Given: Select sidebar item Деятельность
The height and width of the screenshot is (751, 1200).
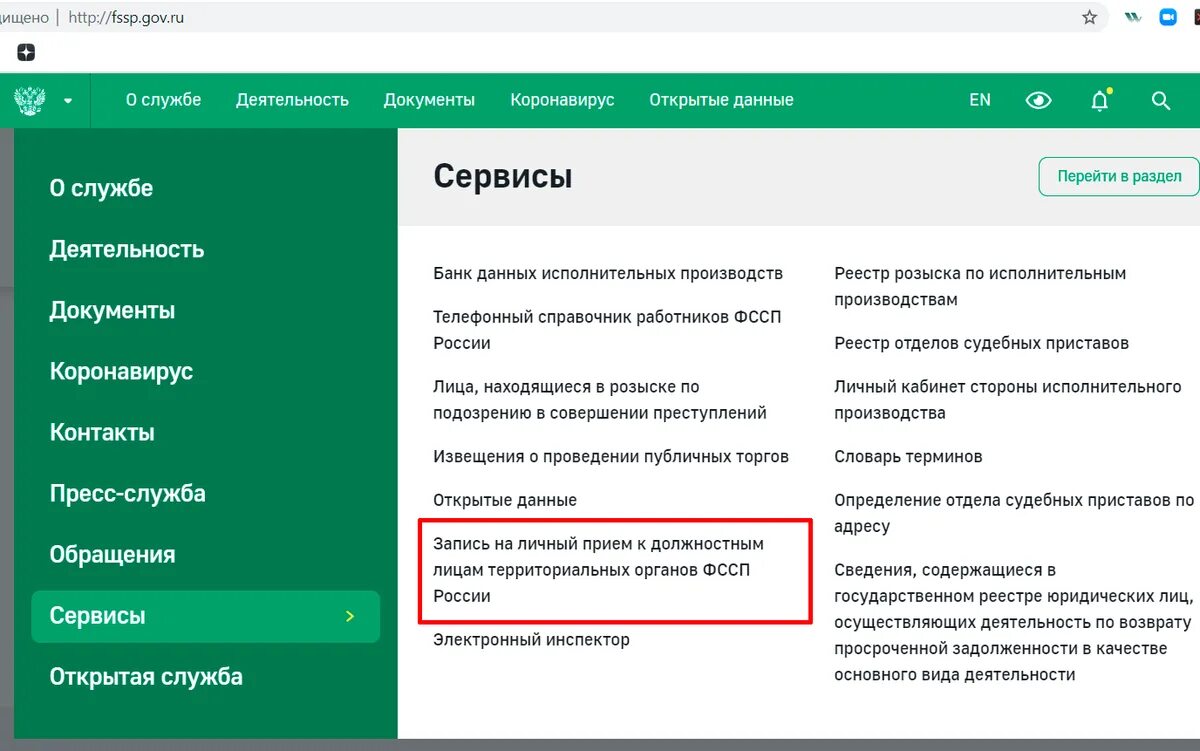Looking at the screenshot, I should click(x=127, y=249).
